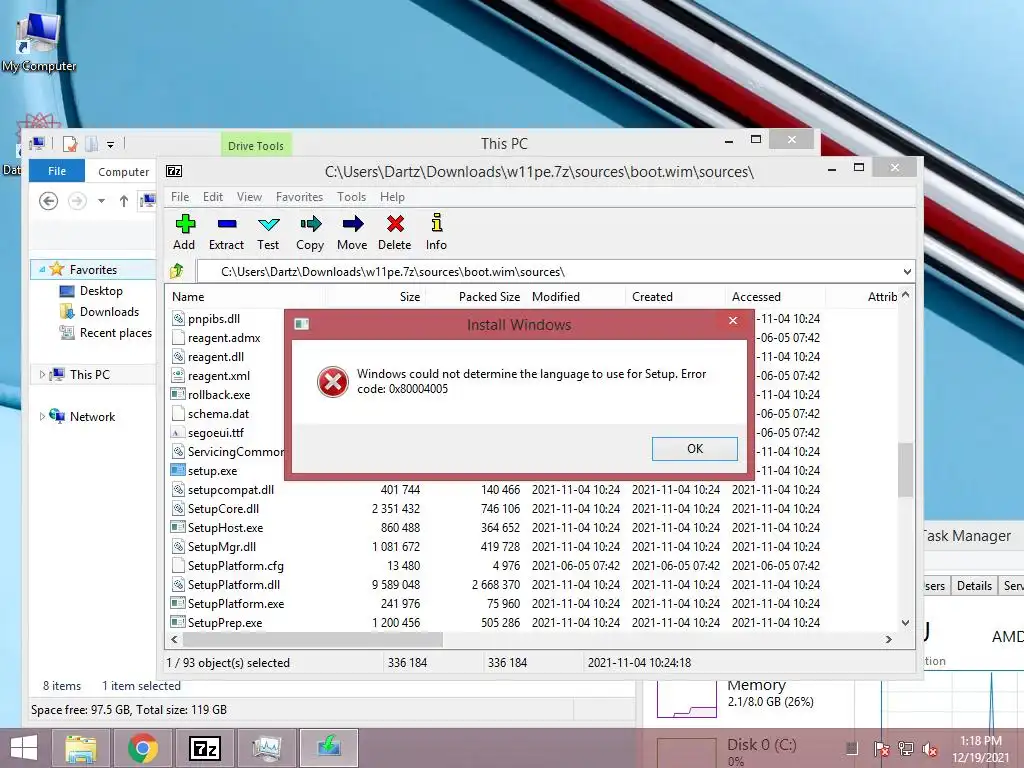Open File Explorer from the taskbar
Screen dimensions: 1024x768
click(x=81, y=748)
